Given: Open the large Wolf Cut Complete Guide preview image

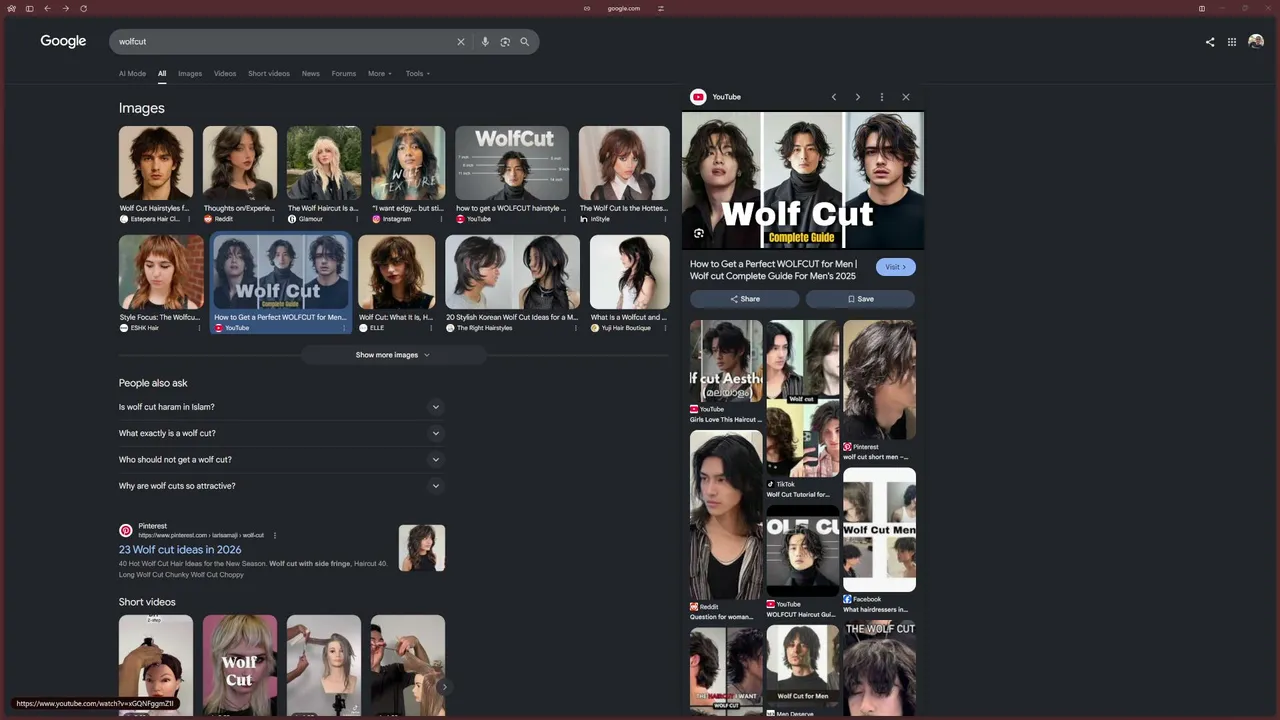Looking at the screenshot, I should point(803,180).
